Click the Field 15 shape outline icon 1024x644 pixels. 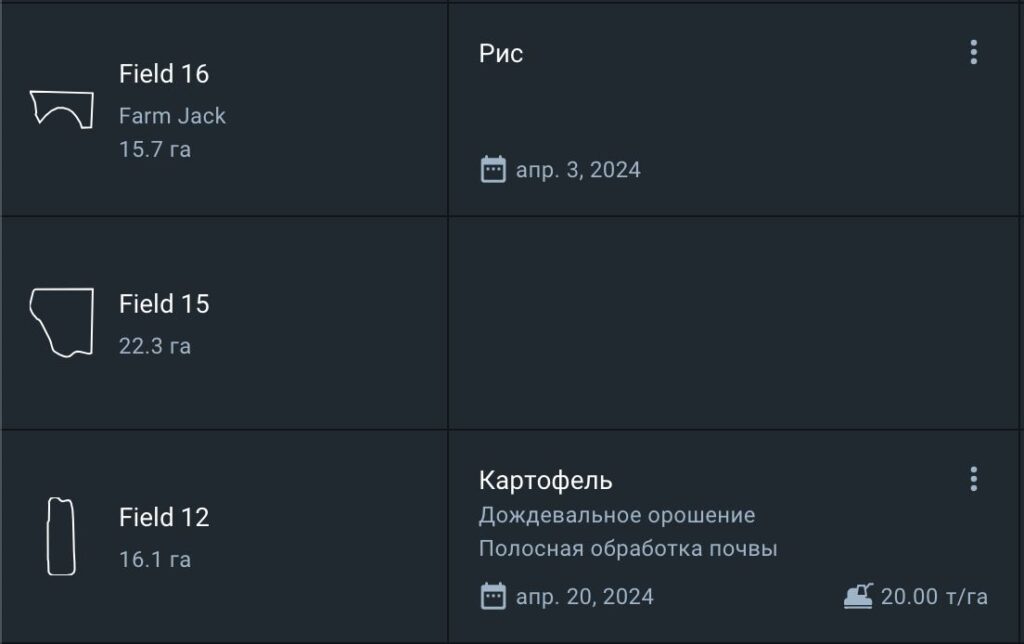coord(61,322)
